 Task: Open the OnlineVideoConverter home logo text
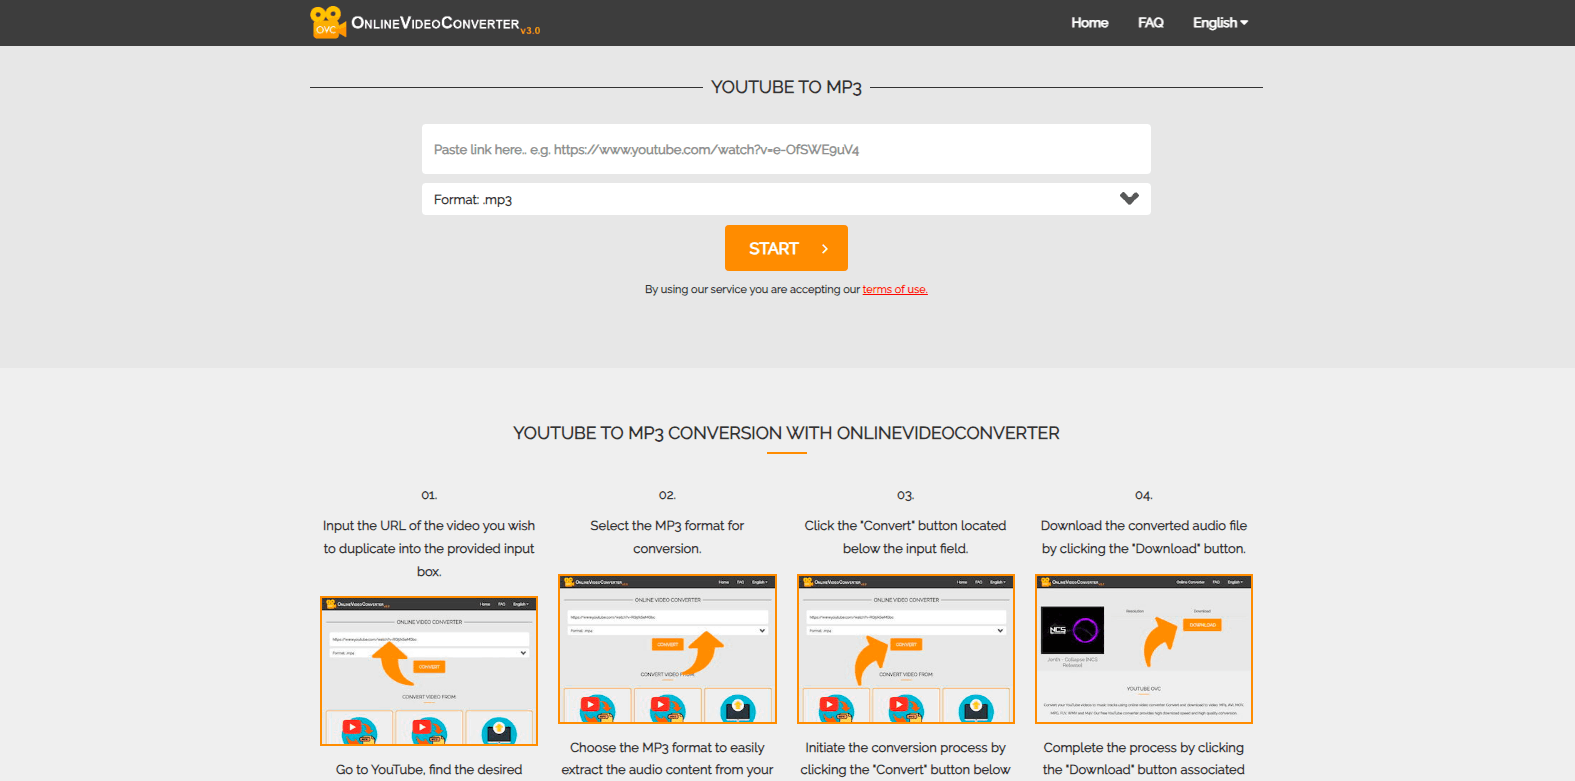[446, 24]
